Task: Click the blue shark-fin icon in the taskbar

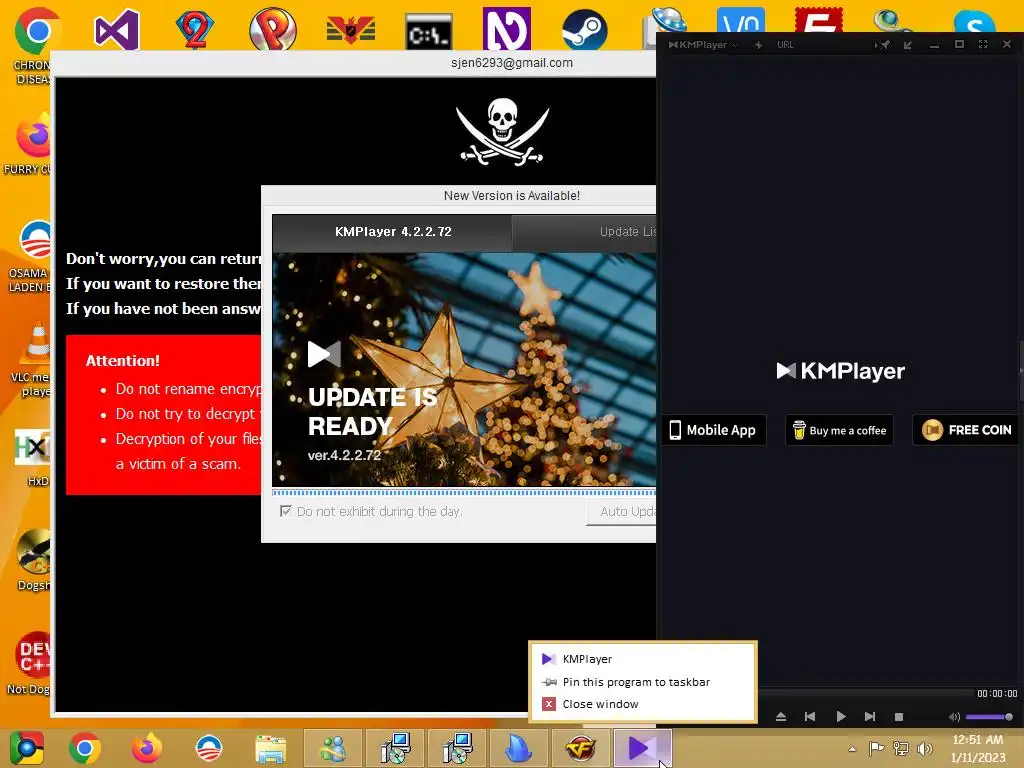Action: click(519, 748)
